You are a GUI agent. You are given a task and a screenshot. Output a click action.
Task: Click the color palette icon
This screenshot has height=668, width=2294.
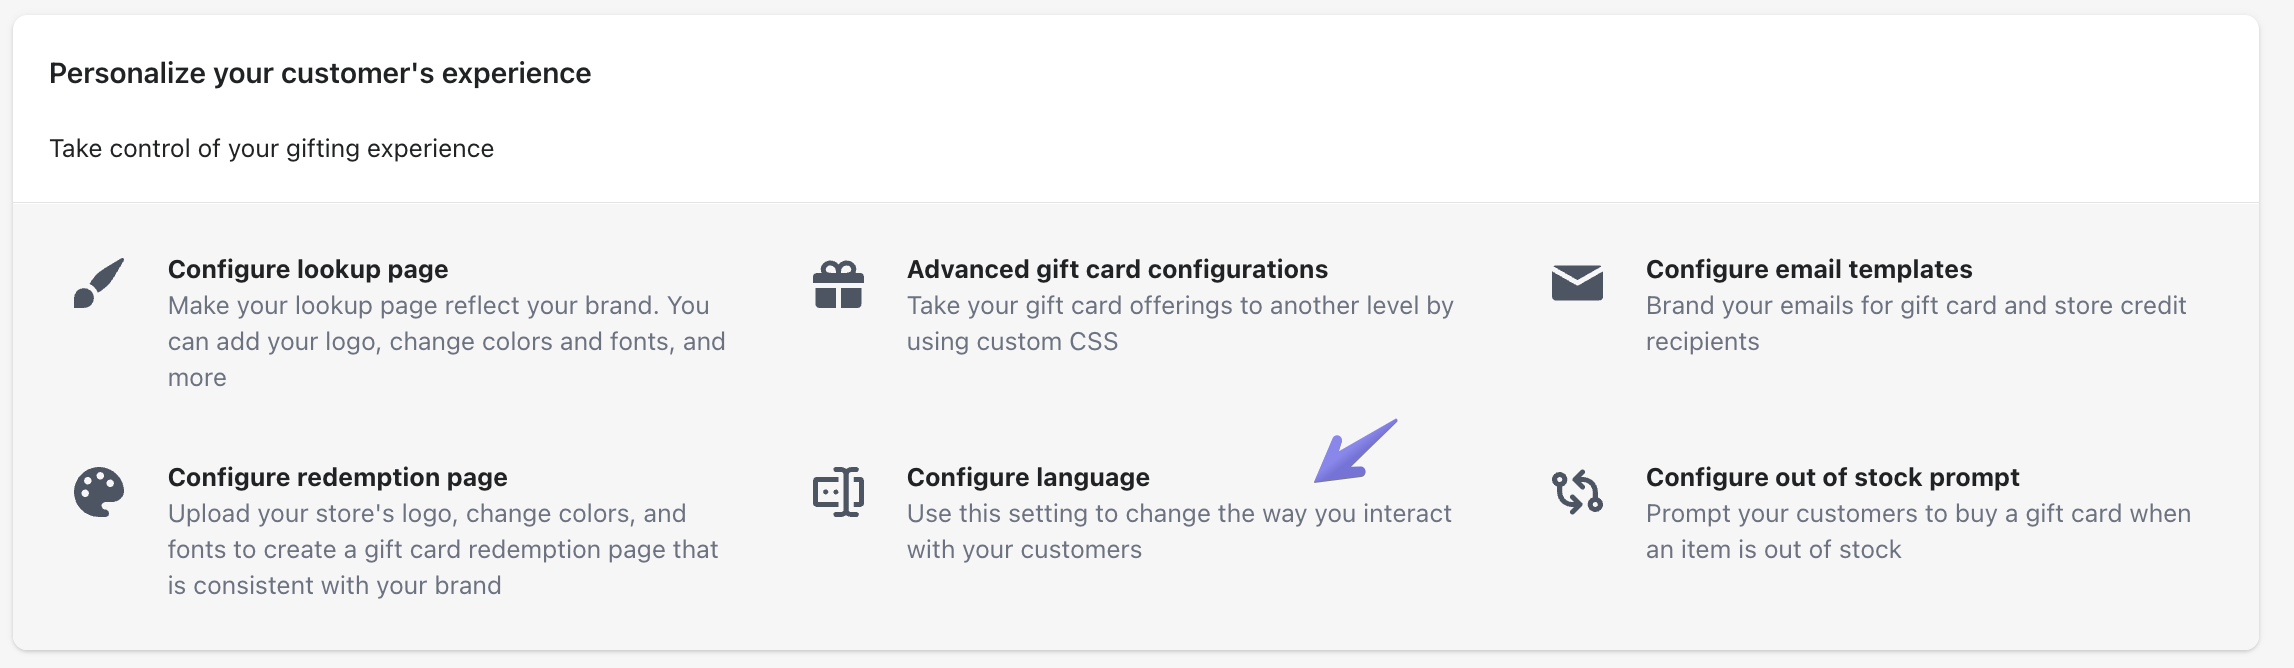click(x=99, y=492)
